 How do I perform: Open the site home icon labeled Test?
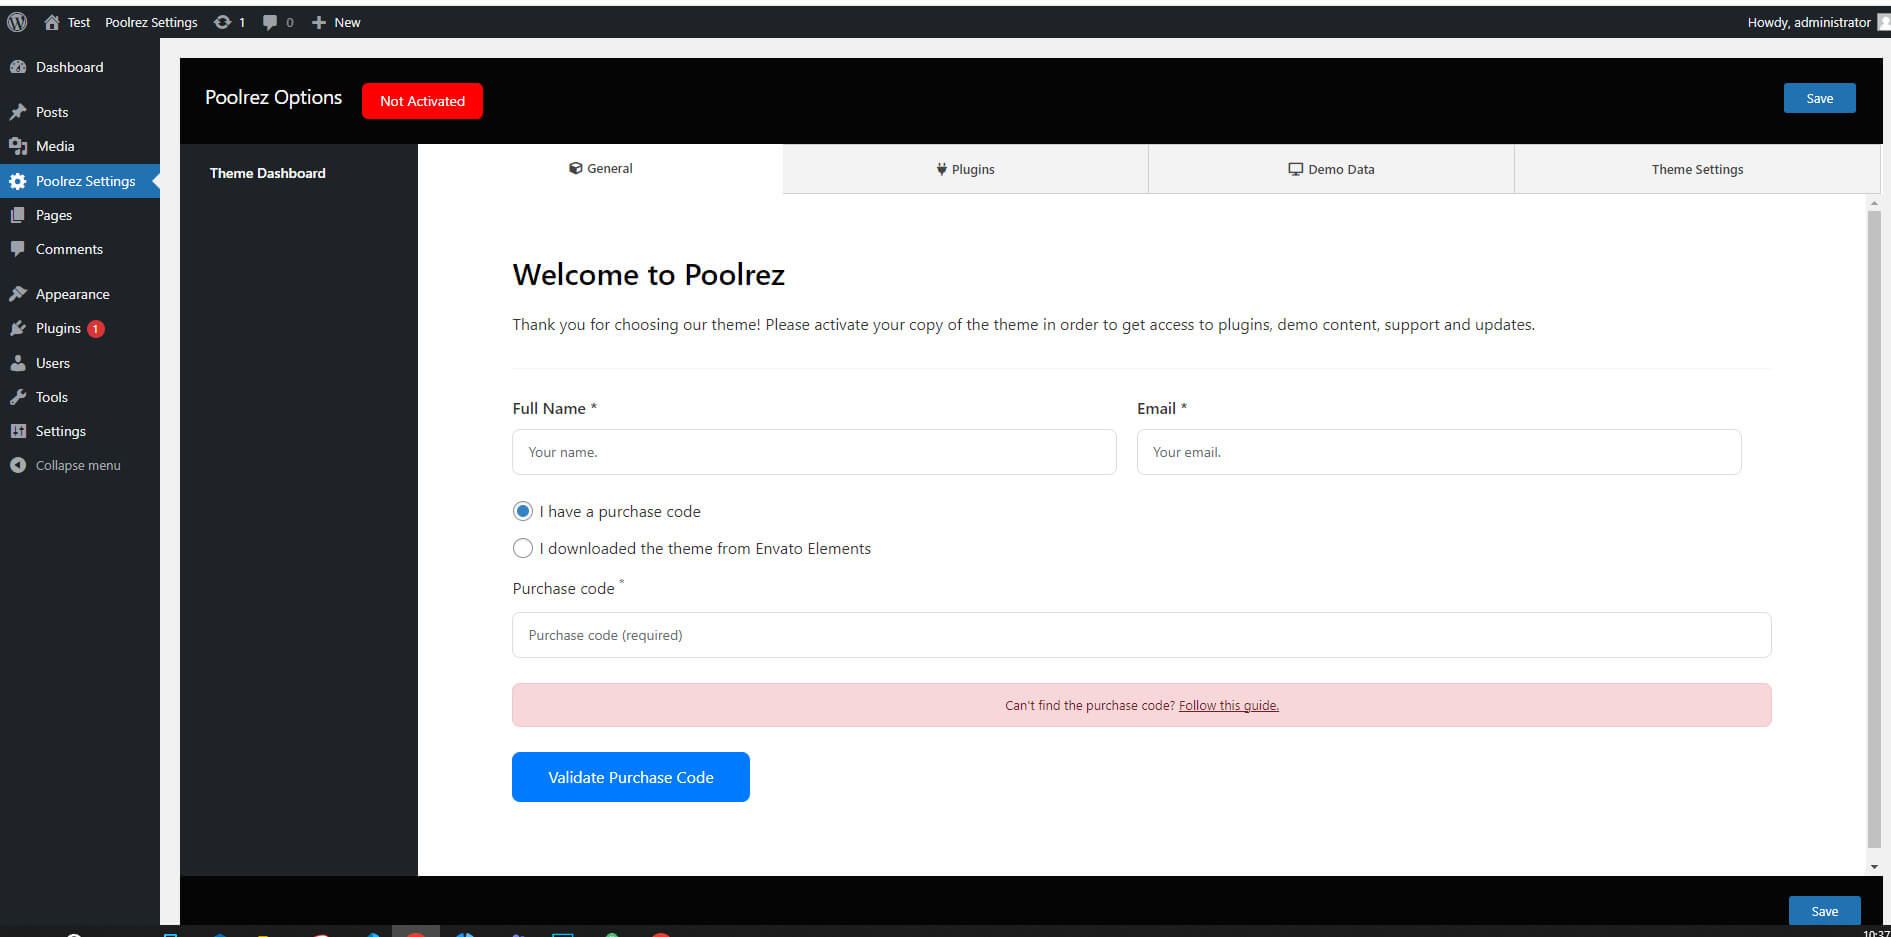(52, 22)
